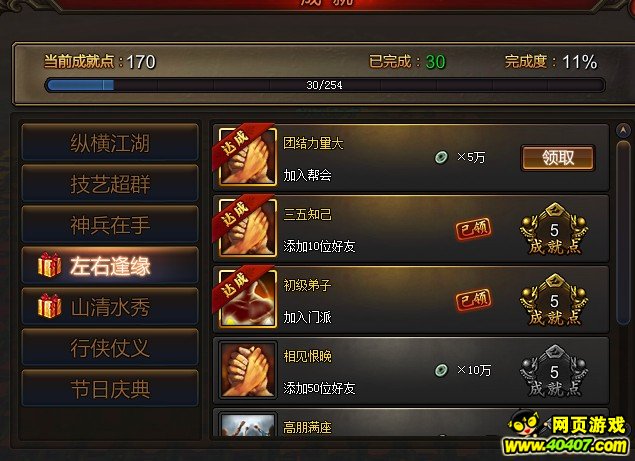
Task: Click the 团结力量大 achievement icon
Action: (247, 157)
